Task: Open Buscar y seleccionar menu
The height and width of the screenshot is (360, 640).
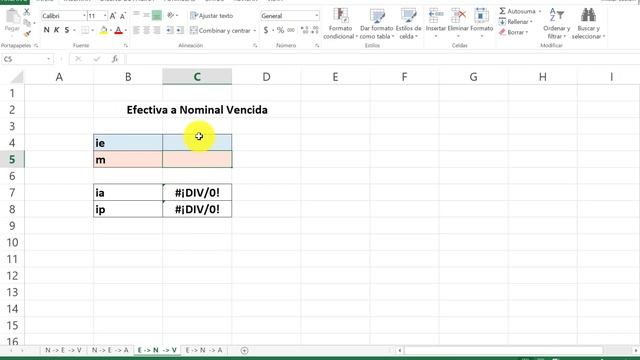Action: coord(588,24)
